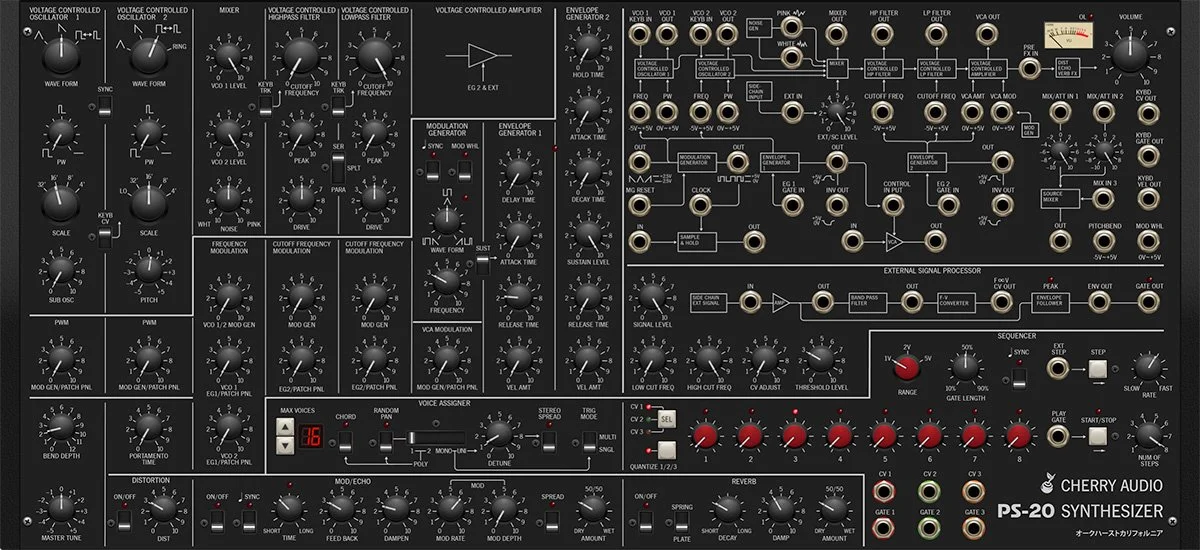Click the sequencer START/STOP button
This screenshot has width=1200, height=550.
tap(1098, 434)
